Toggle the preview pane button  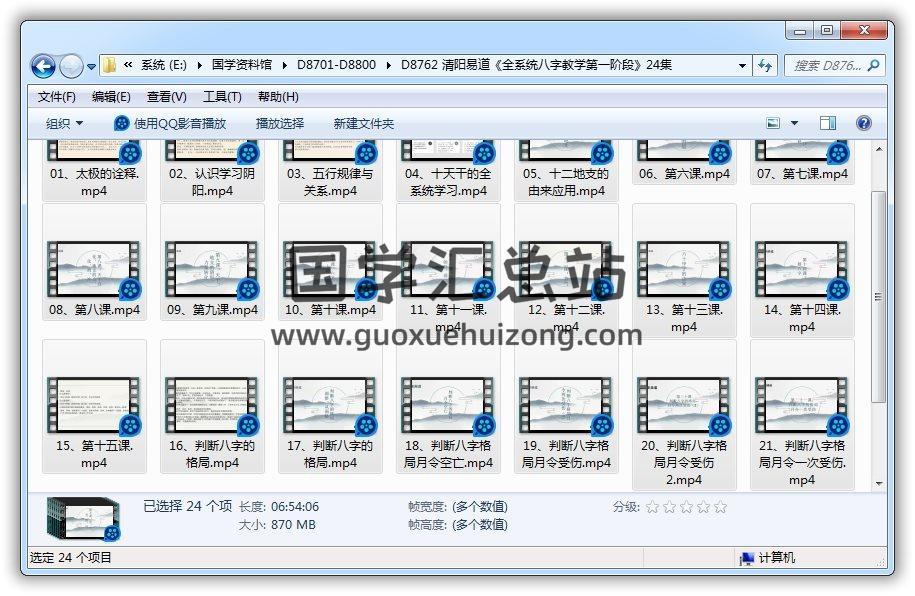click(x=828, y=123)
